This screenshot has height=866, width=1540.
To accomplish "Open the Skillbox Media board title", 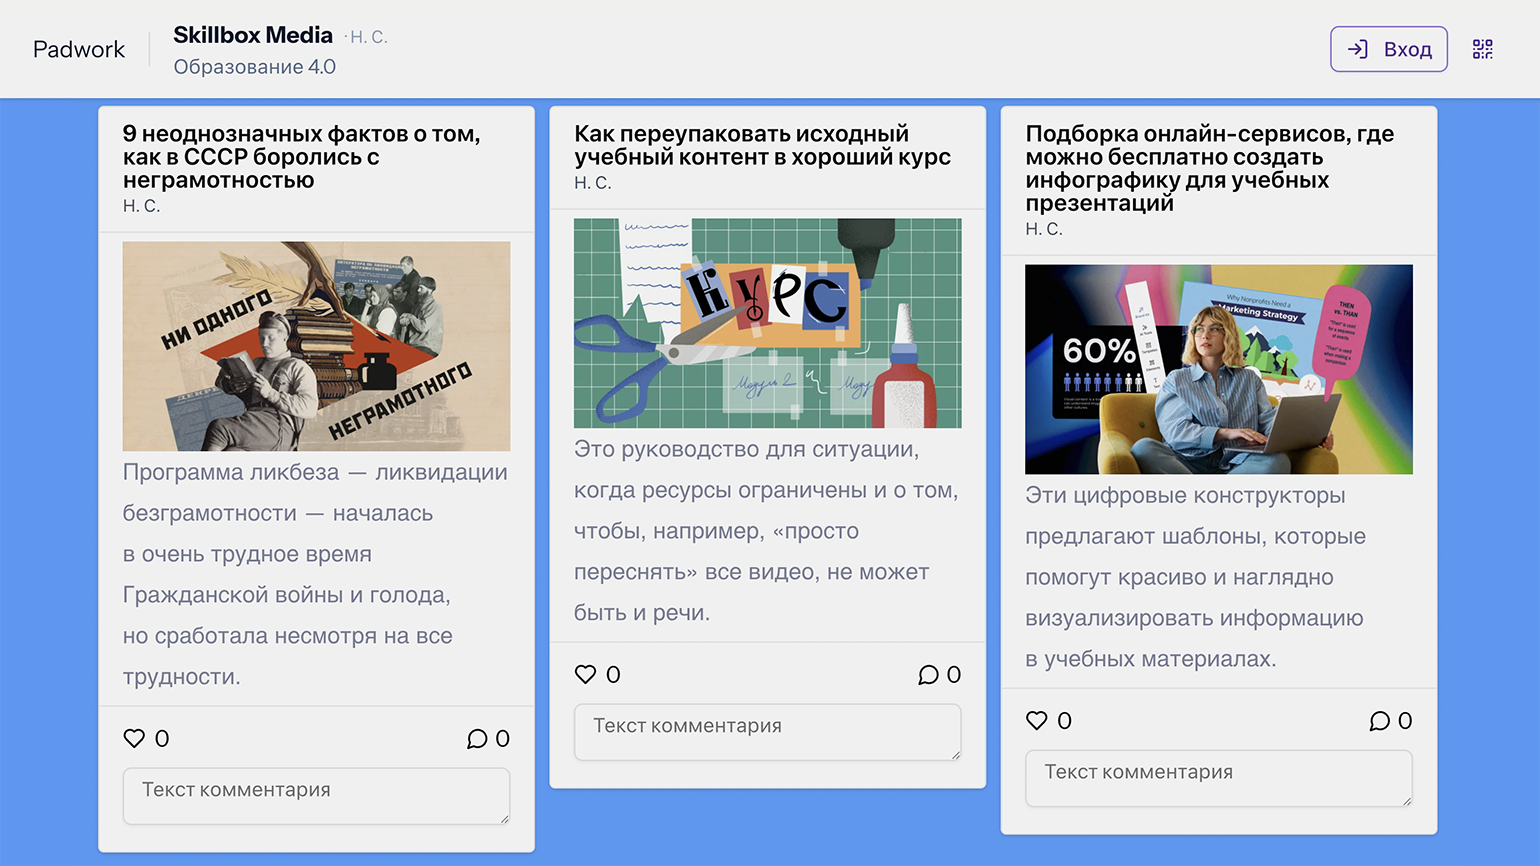I will click(x=253, y=35).
